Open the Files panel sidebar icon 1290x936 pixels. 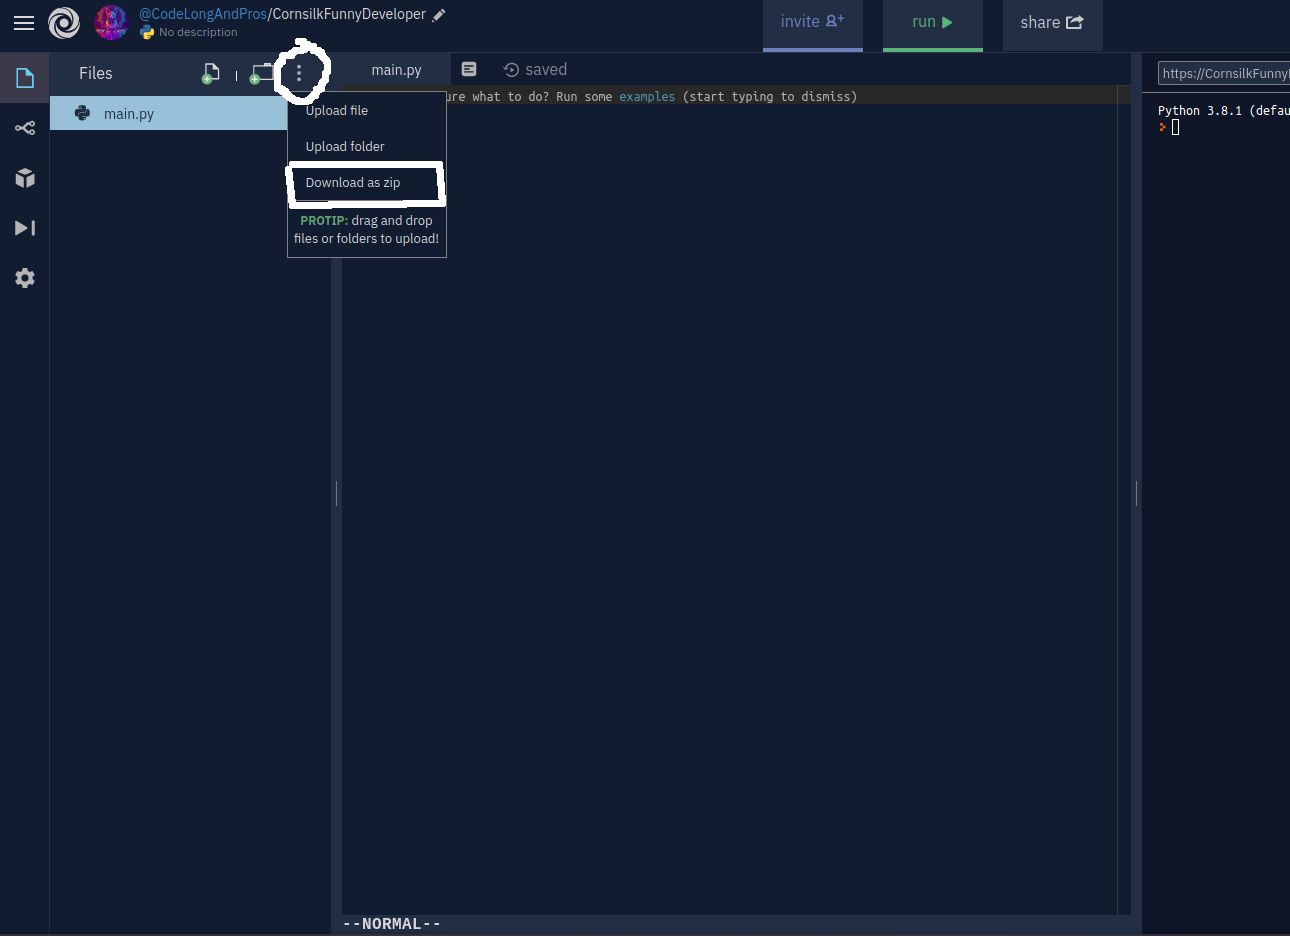tap(25, 78)
